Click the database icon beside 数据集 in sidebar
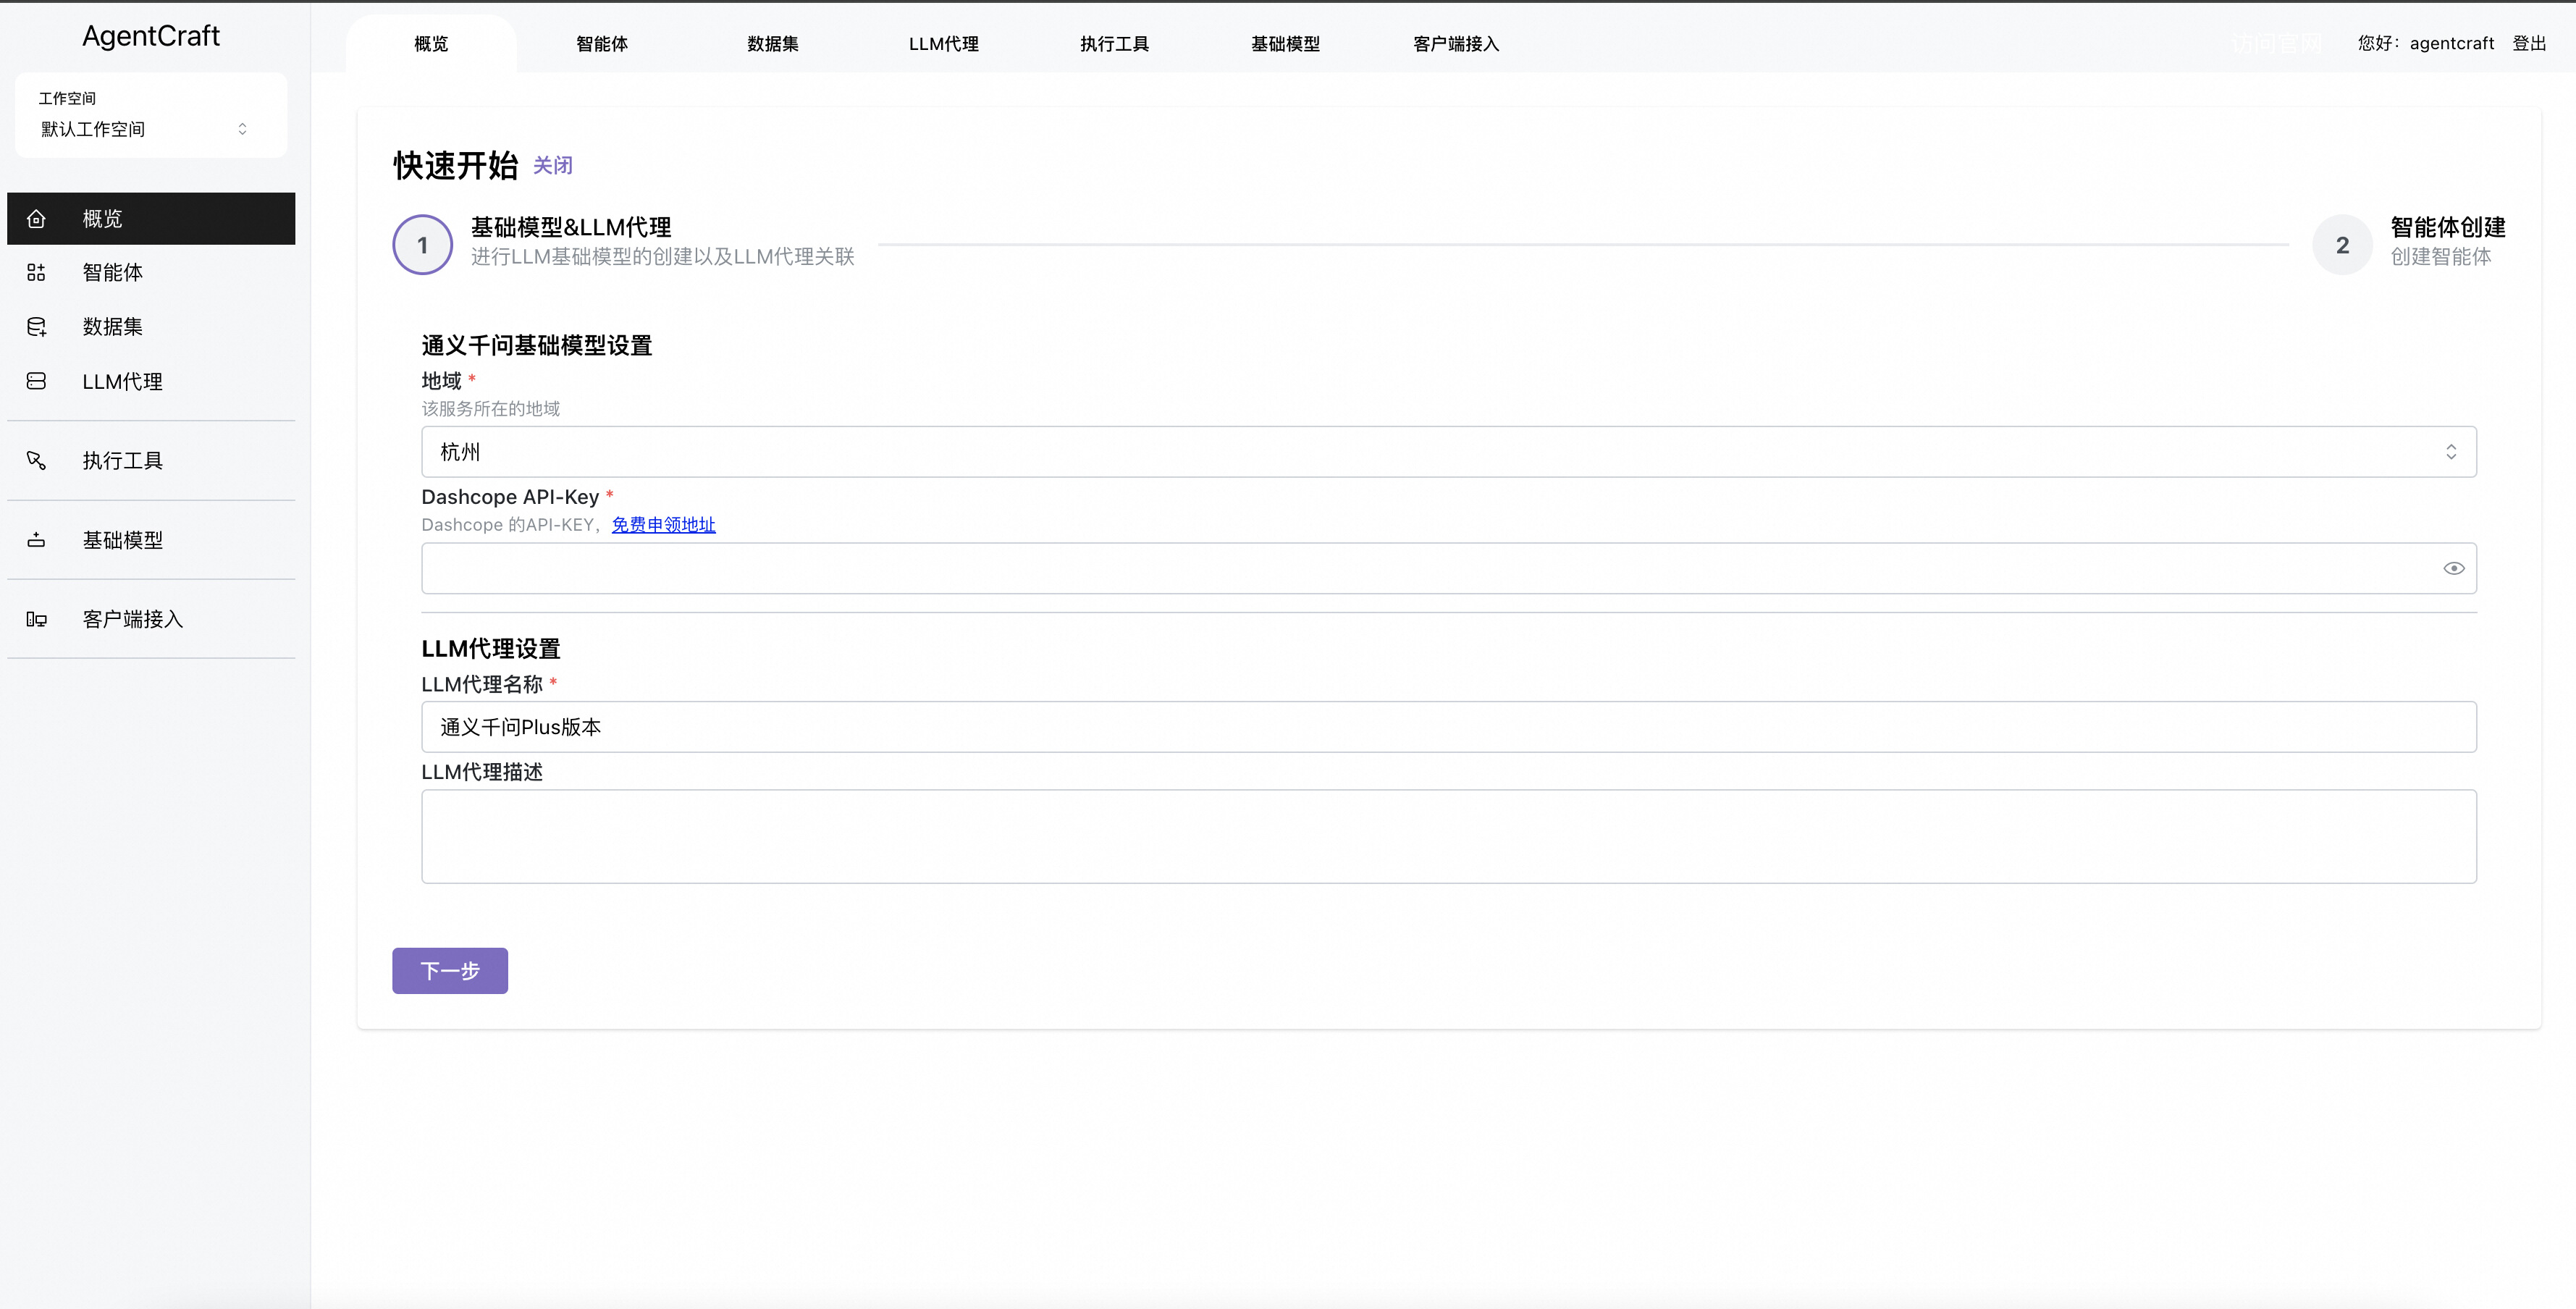 point(36,327)
